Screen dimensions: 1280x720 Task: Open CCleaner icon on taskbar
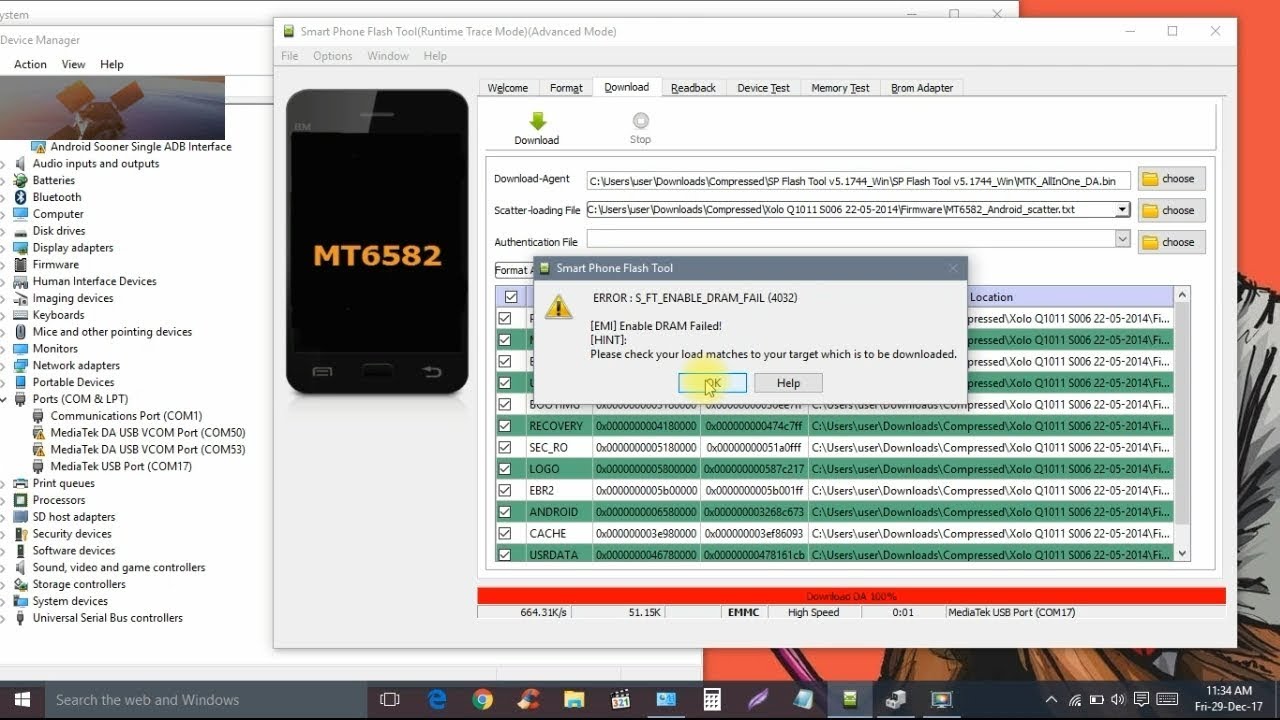528,700
